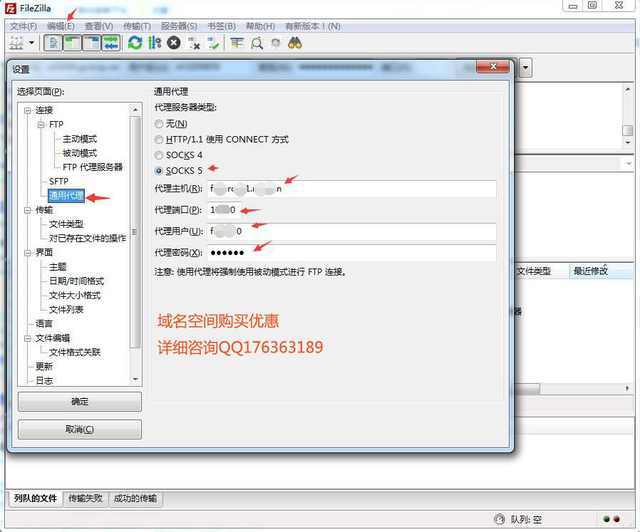Toggle the message log display icon
The image size is (640, 532).
point(53,42)
